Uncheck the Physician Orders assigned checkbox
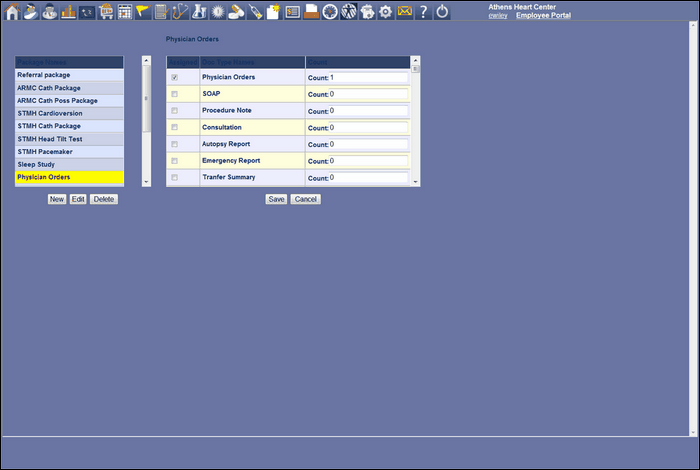This screenshot has height=470, width=700. pos(175,77)
